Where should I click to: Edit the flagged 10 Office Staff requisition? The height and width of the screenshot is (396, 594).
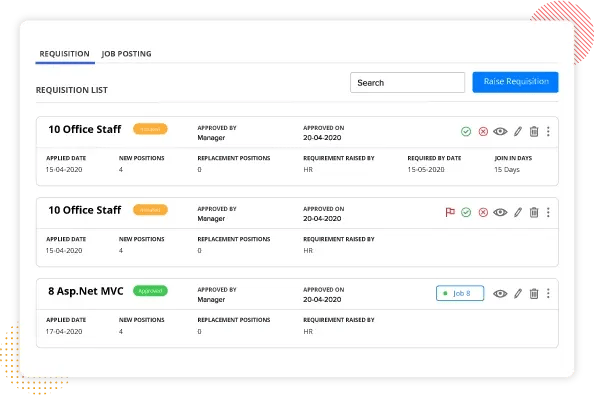(x=518, y=212)
